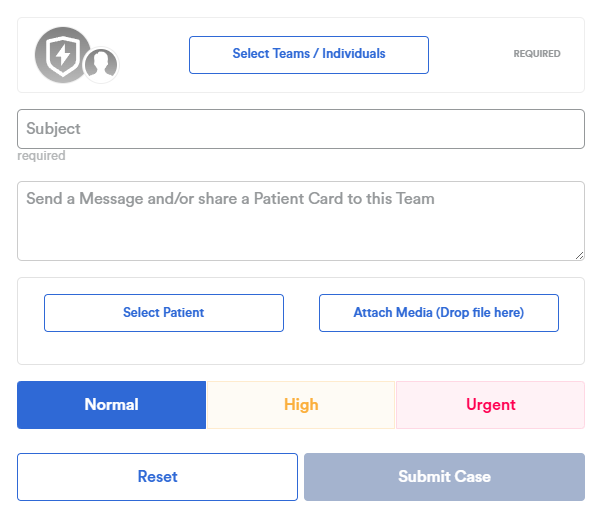Viewport: 600px width, 527px height.
Task: Click into the message text area
Action: point(300,221)
